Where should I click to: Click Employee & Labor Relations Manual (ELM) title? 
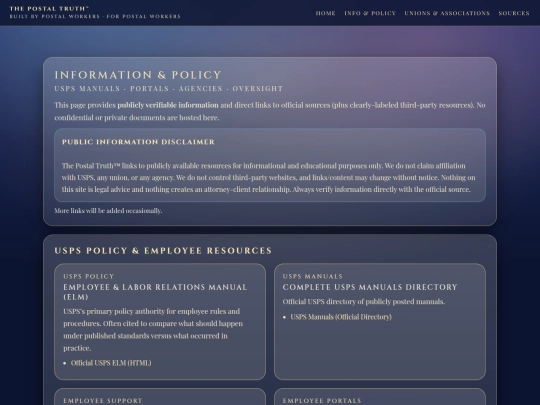click(155, 292)
